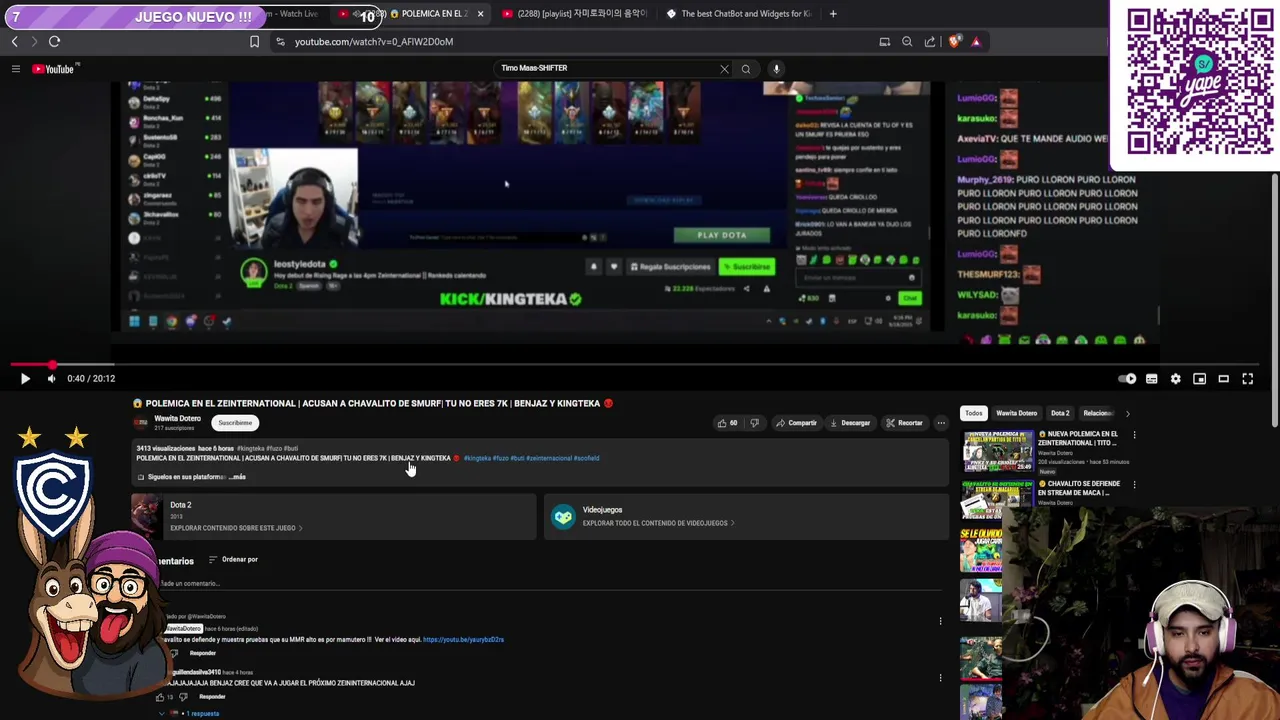Screen dimensions: 1280x720
Task: Reload the current page
Action: click(54, 42)
